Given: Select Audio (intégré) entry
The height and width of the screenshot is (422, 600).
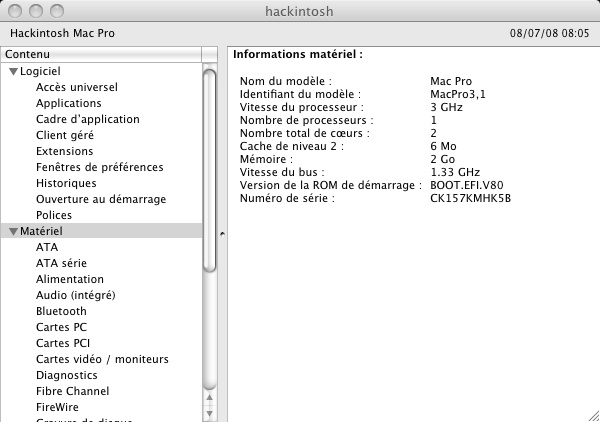Looking at the screenshot, I should (76, 295).
